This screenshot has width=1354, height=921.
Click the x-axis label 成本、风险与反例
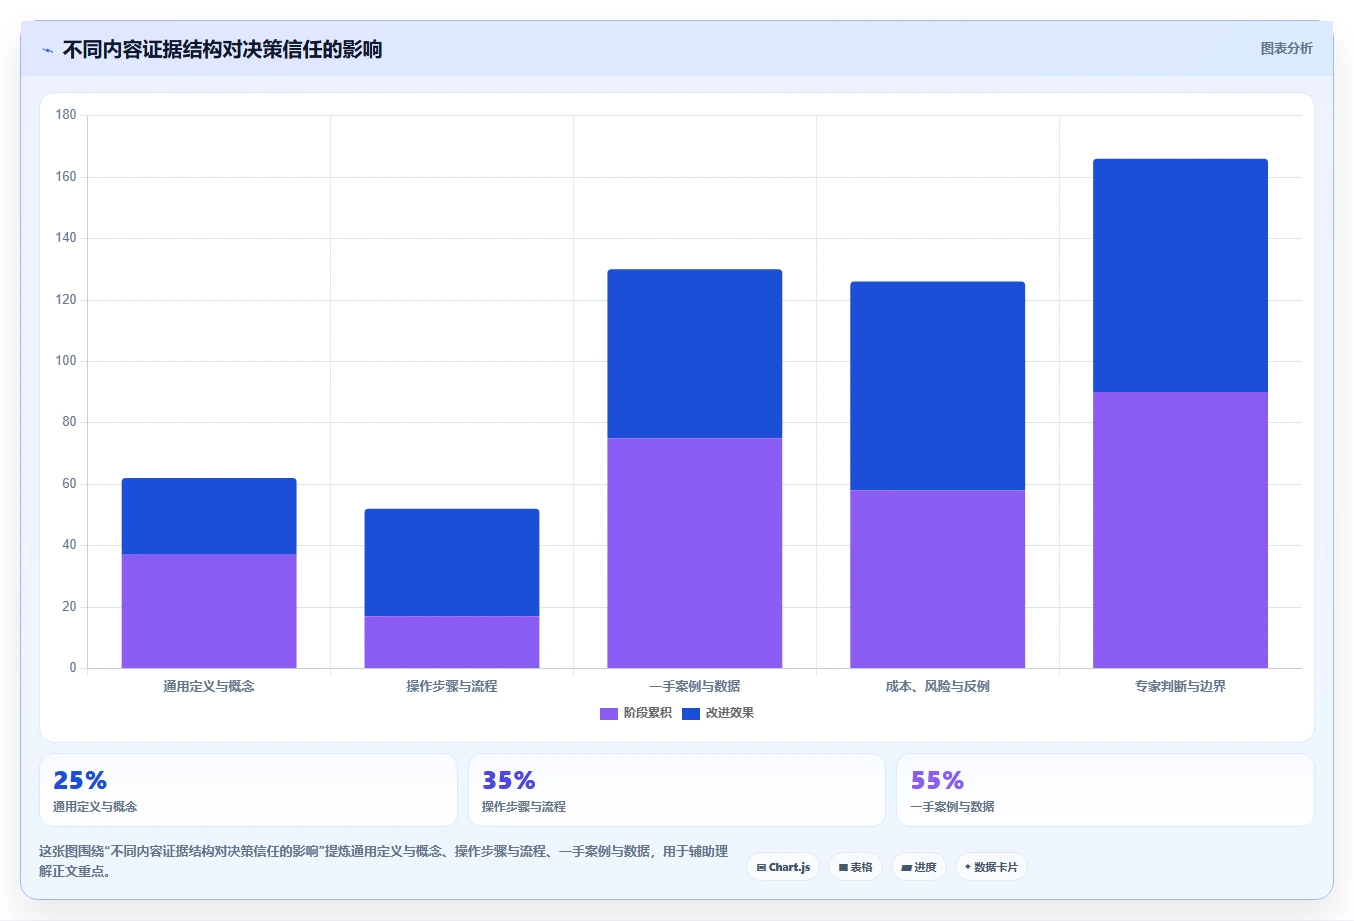(938, 686)
